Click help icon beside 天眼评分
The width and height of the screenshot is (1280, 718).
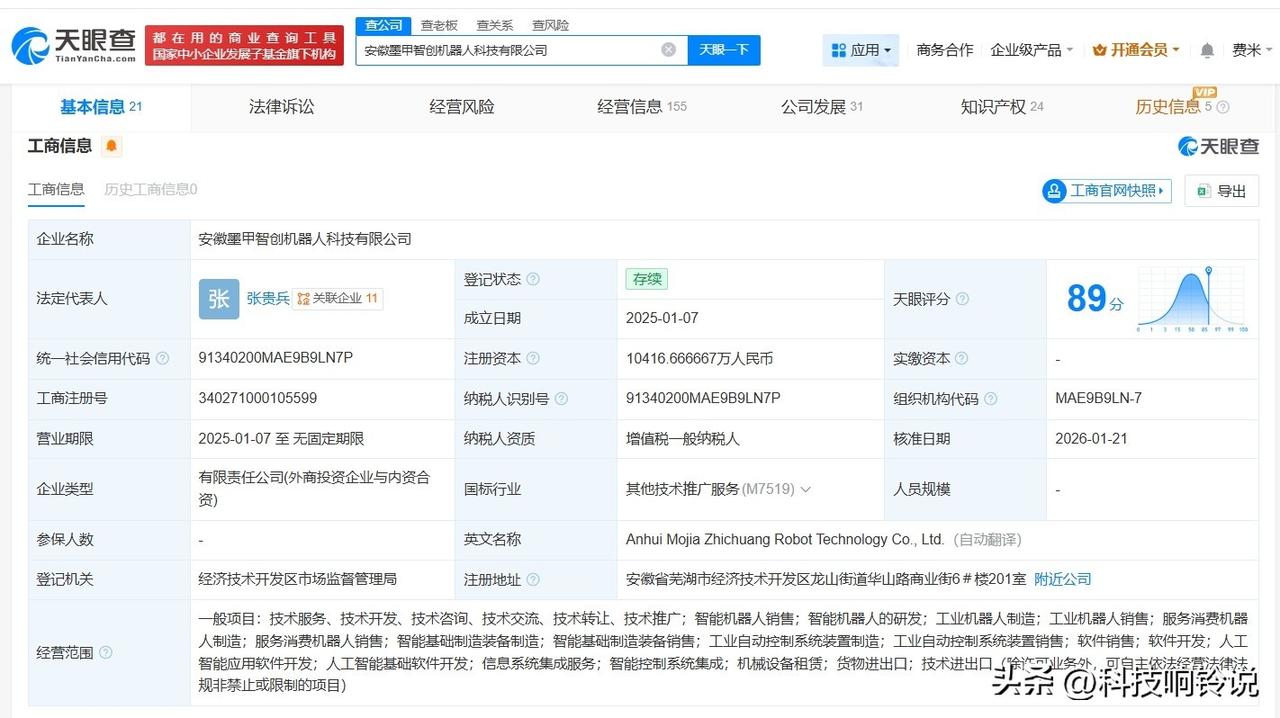(x=962, y=299)
